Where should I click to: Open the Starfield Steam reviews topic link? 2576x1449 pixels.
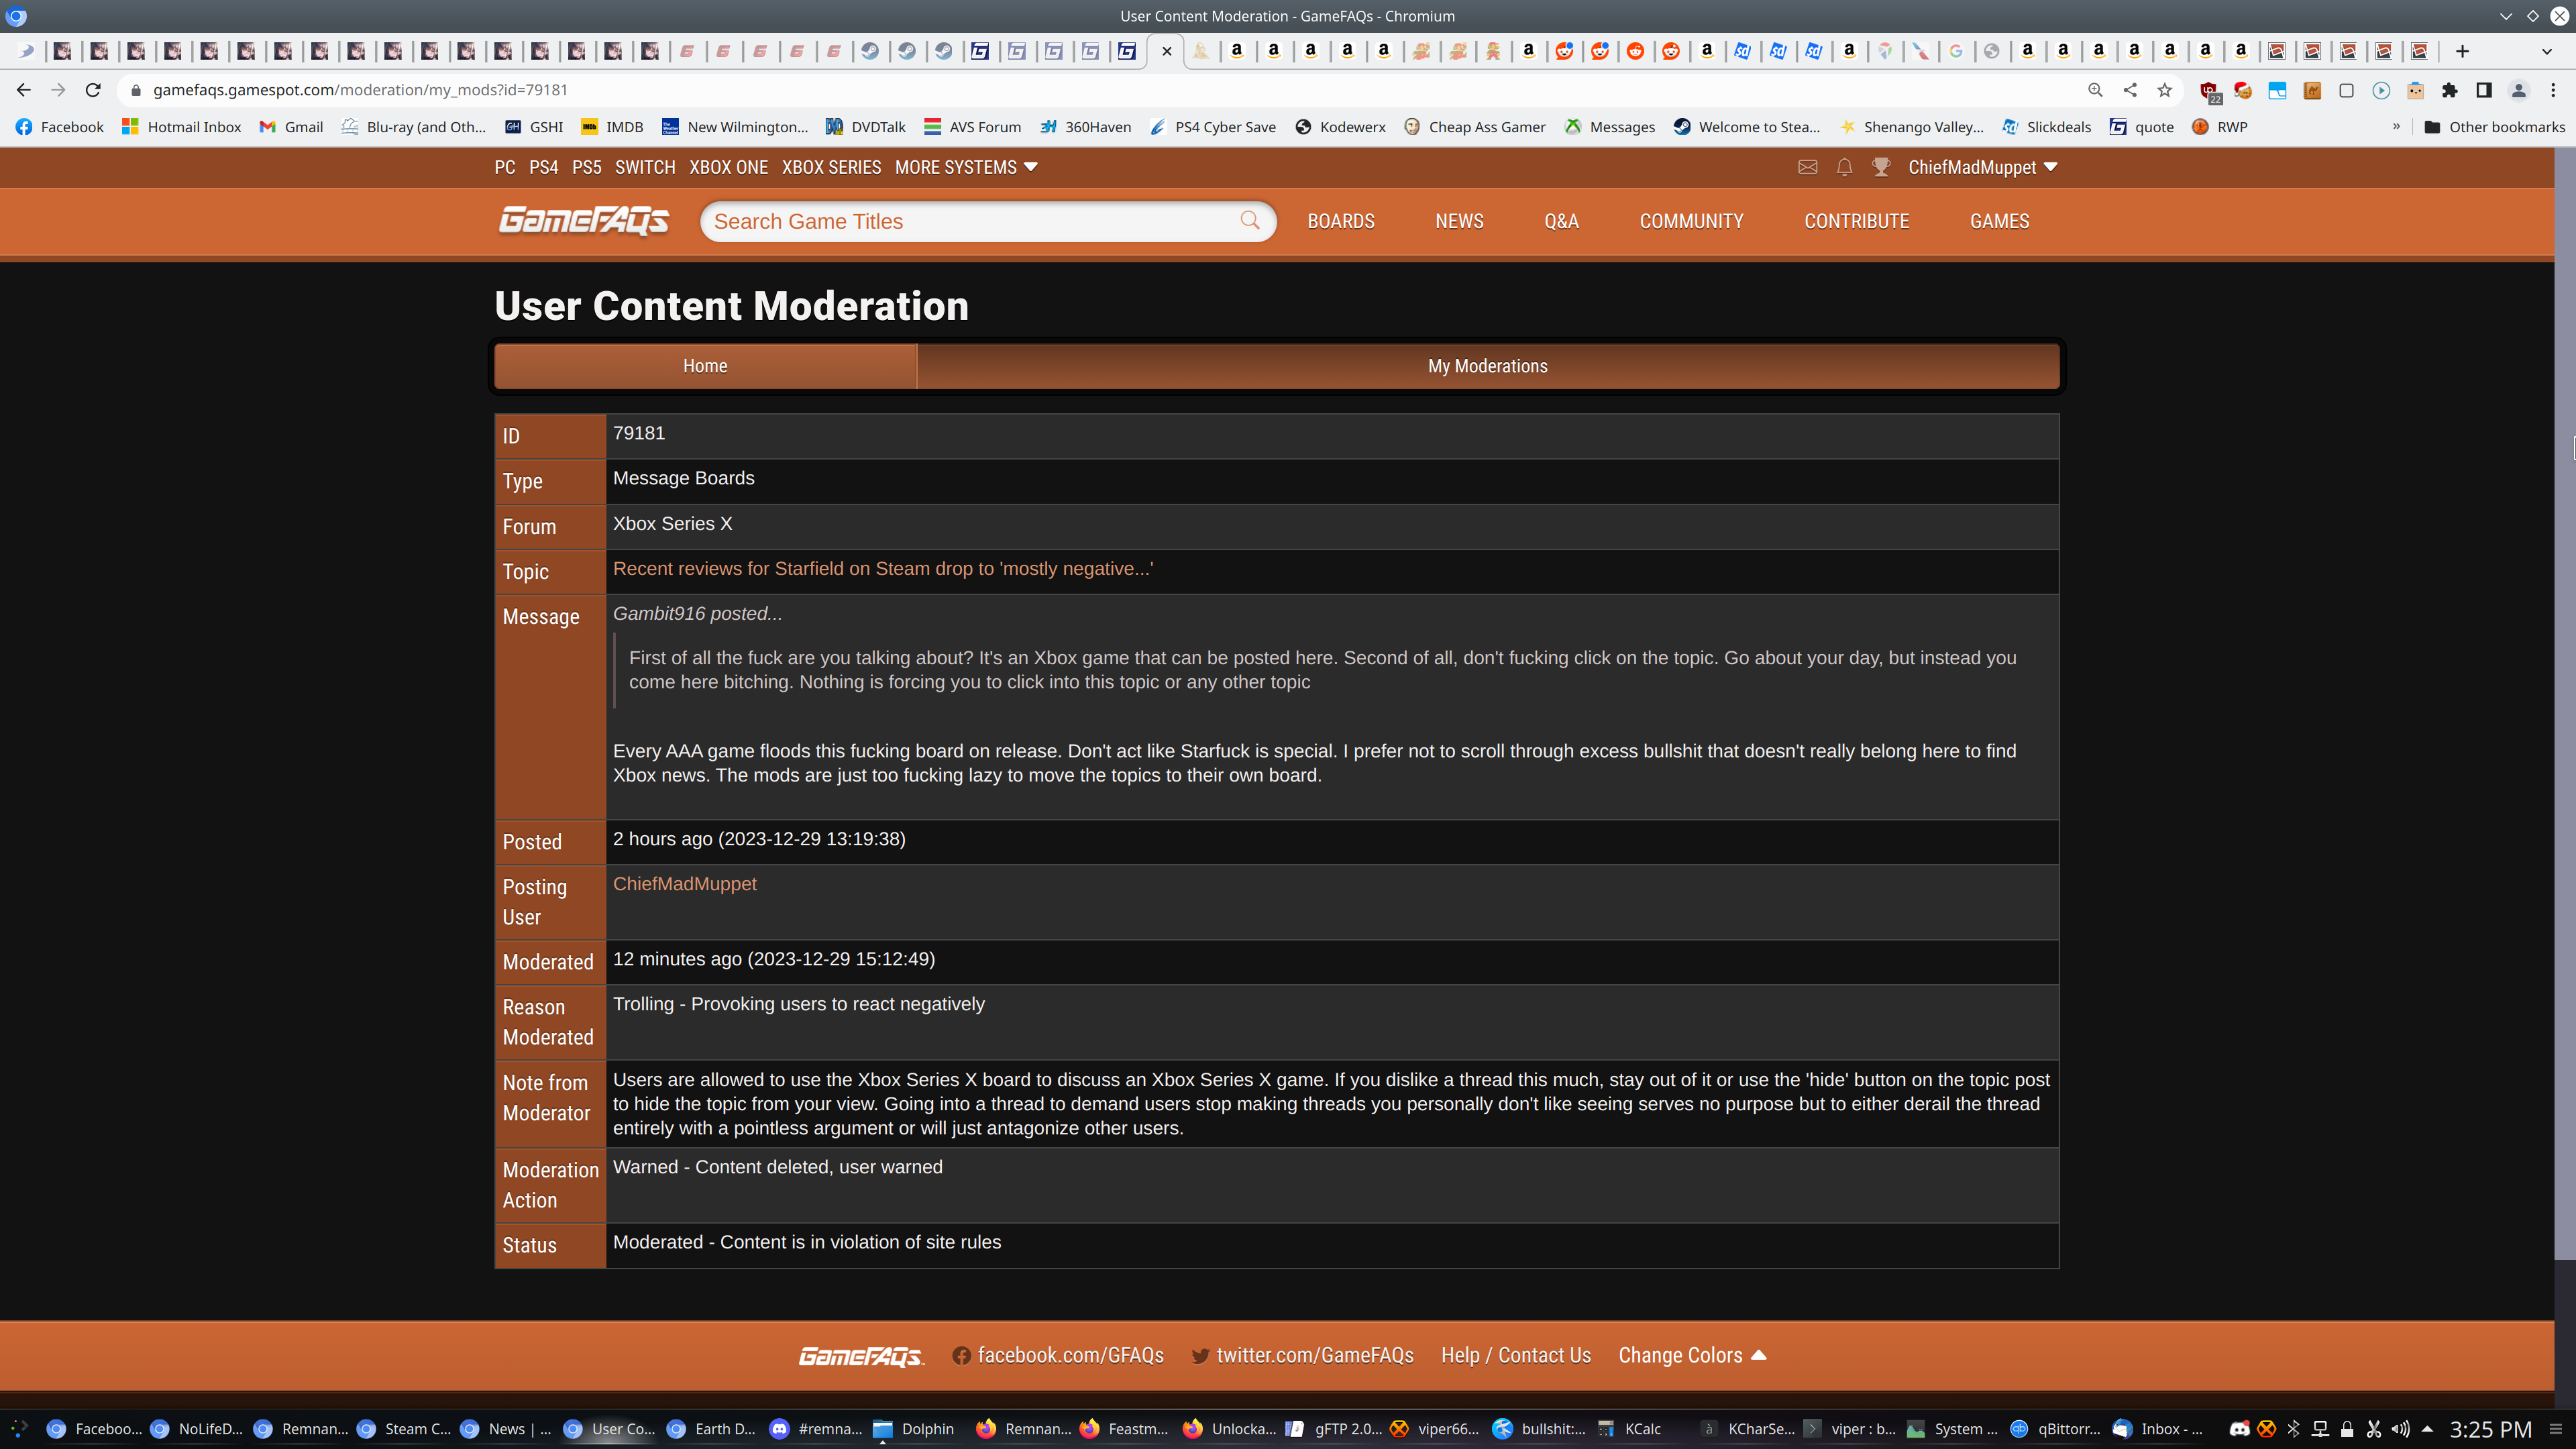click(x=882, y=568)
